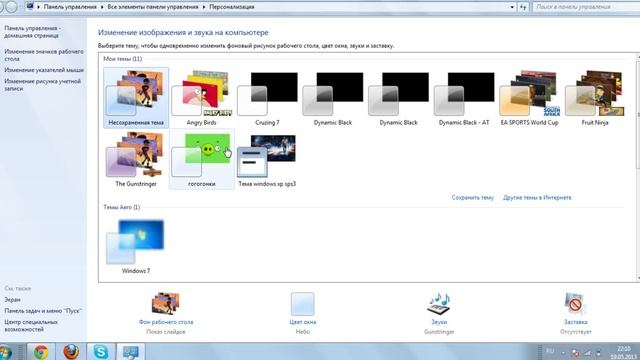Select The Gunstringer theme
This screenshot has width=640, height=360.
[x=136, y=159]
